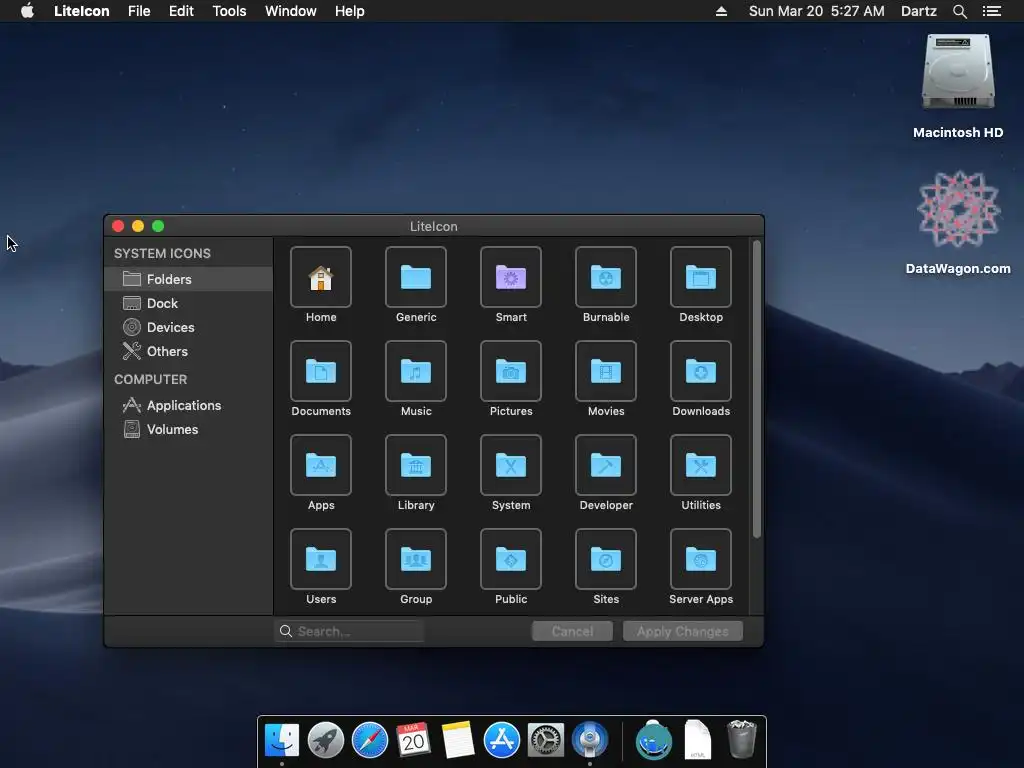
Task: Select the Movies folder icon
Action: 606,371
